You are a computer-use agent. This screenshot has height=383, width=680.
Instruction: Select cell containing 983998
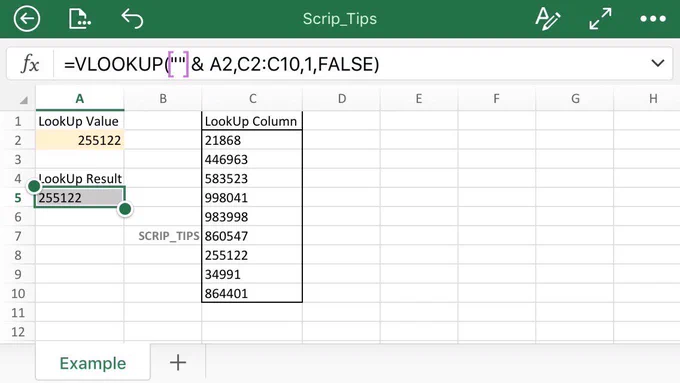(x=252, y=216)
